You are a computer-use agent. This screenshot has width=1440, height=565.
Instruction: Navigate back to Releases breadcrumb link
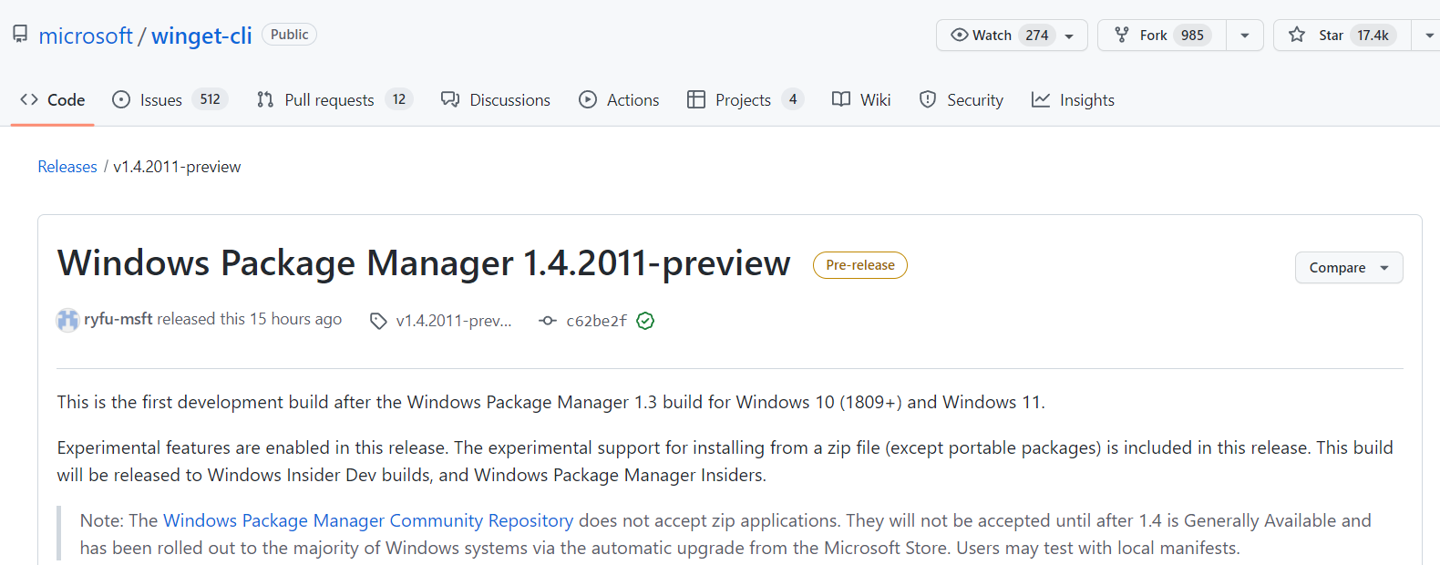coord(67,167)
